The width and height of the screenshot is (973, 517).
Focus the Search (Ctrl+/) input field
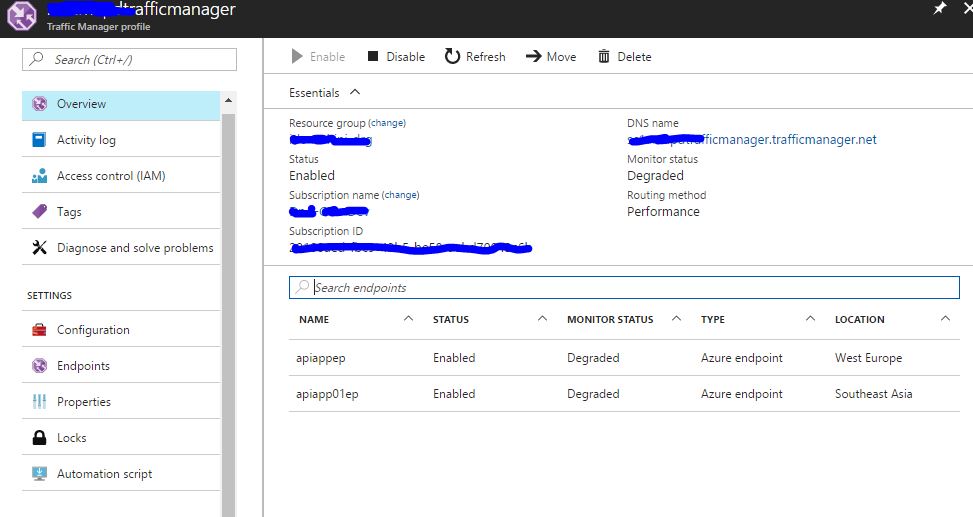(x=129, y=60)
